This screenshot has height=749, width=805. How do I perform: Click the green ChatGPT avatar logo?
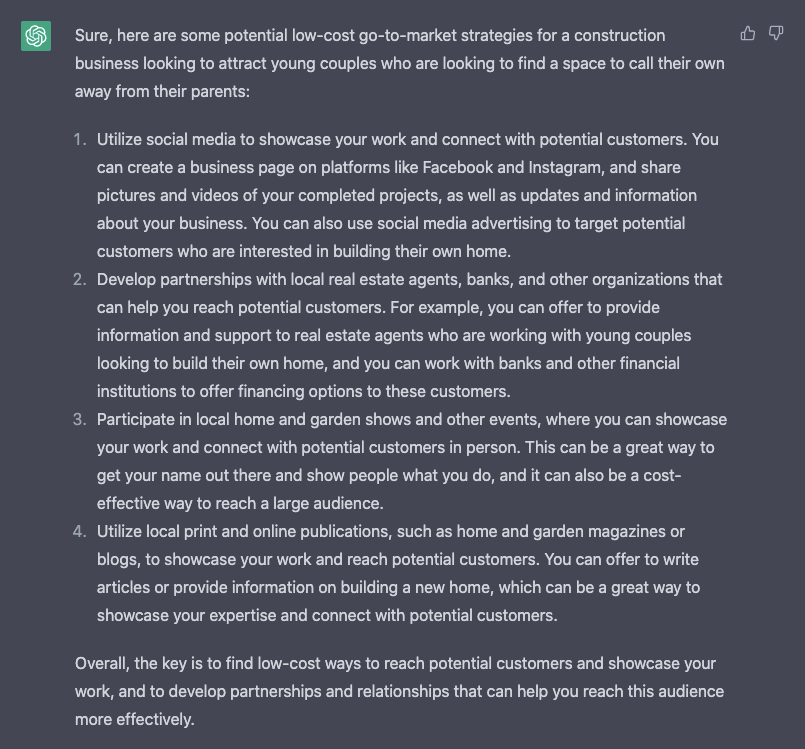[x=36, y=36]
